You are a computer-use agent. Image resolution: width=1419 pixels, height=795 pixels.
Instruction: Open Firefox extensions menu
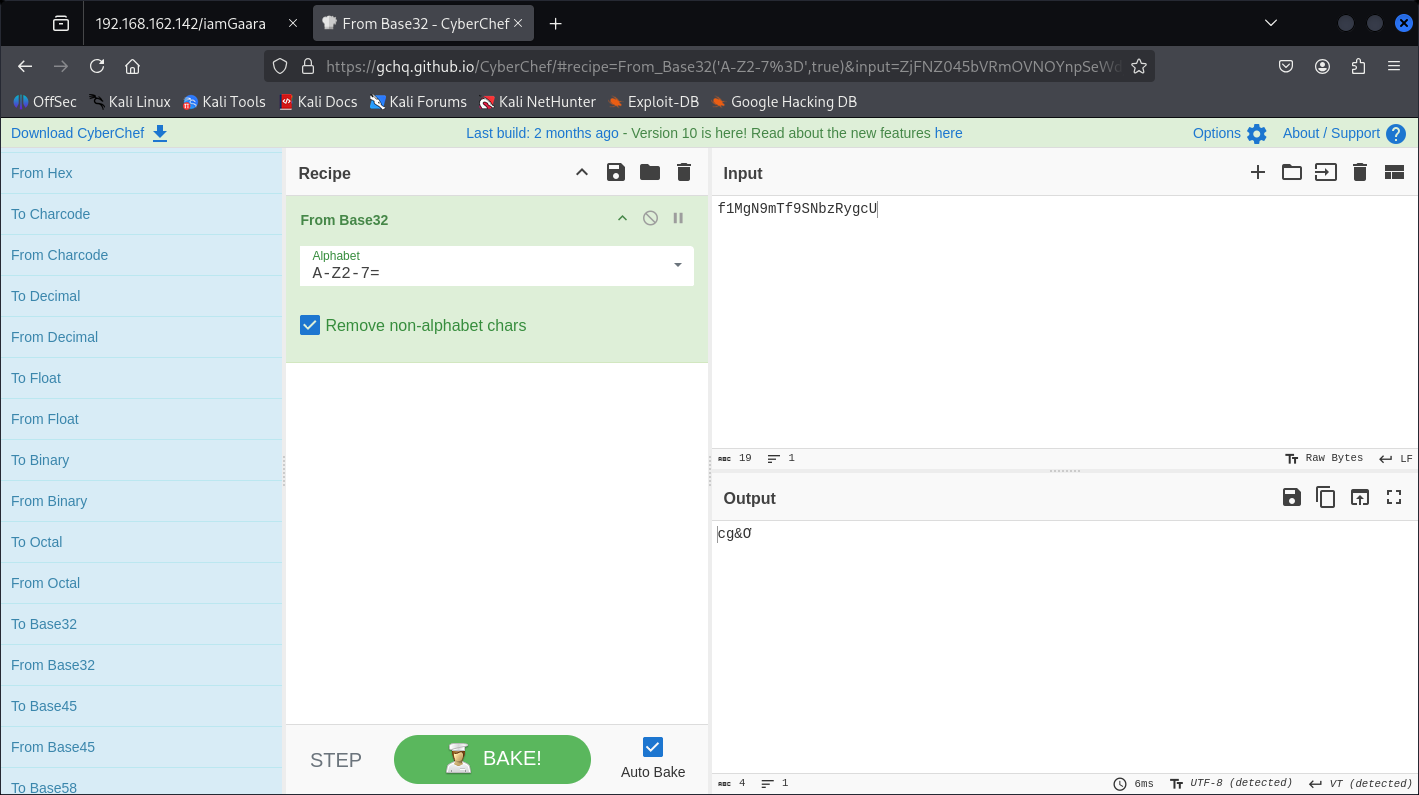tap(1358, 66)
